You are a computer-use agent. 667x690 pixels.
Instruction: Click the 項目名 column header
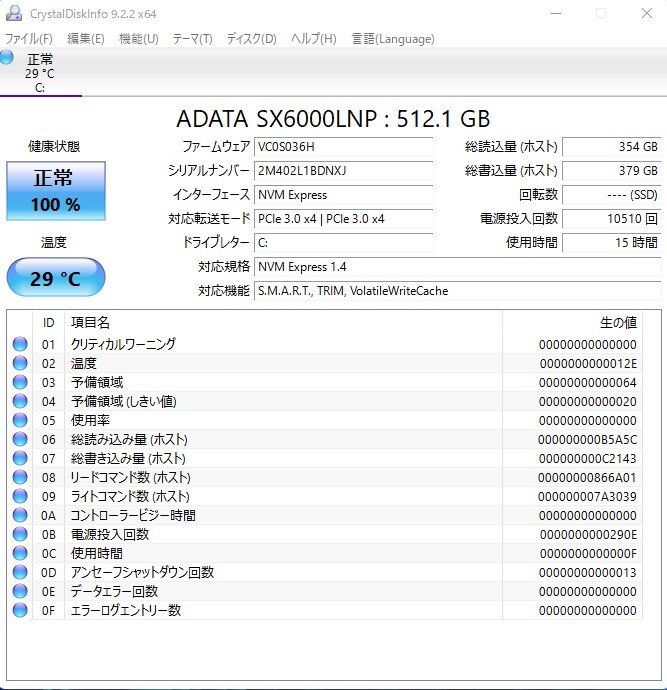tap(90, 323)
